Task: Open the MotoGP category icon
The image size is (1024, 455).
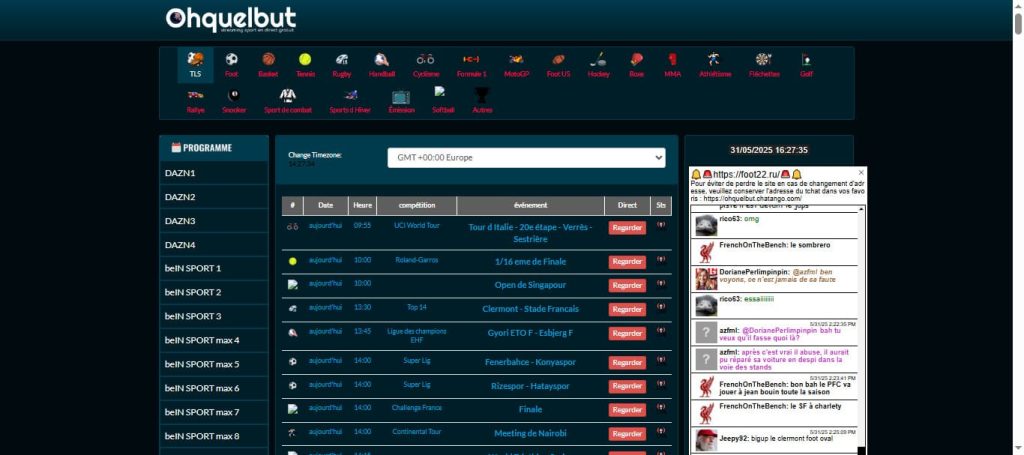Action: 516,59
